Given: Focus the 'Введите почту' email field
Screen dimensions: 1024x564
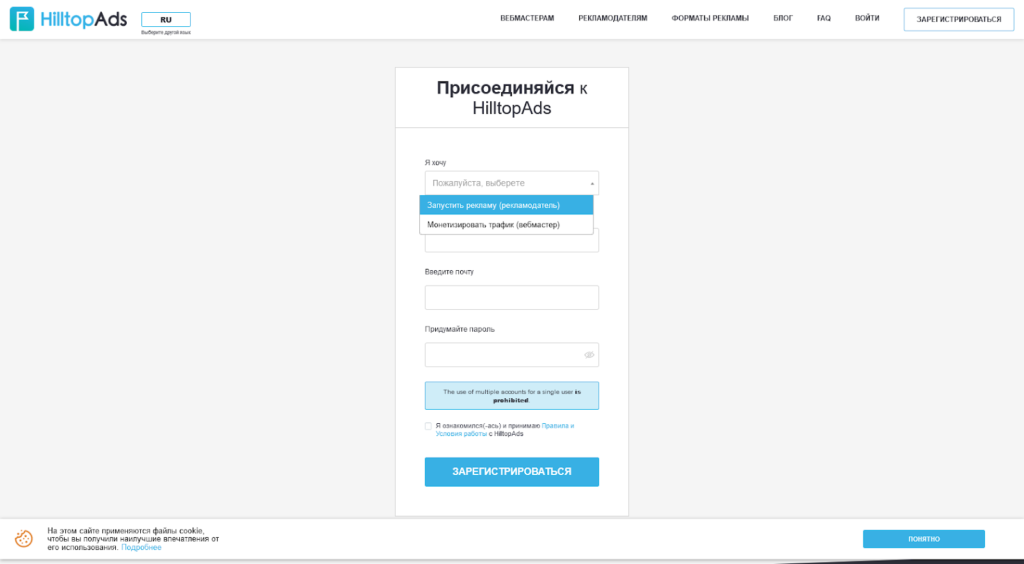Looking at the screenshot, I should [511, 298].
